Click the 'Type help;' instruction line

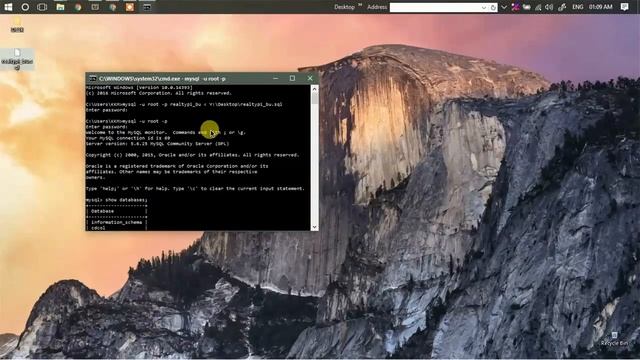pyautogui.click(x=195, y=189)
